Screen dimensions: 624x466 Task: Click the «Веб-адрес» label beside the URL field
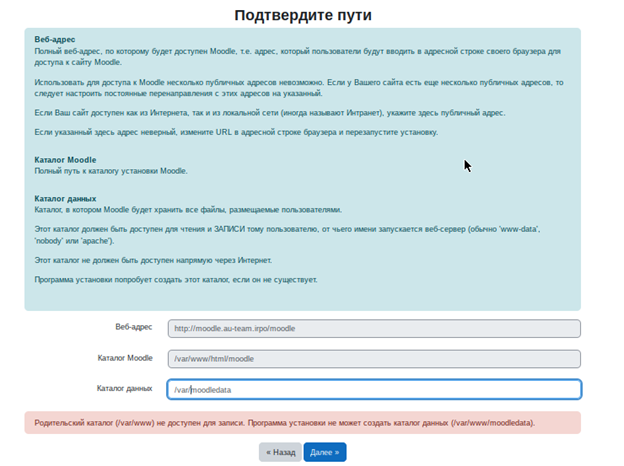click(133, 327)
